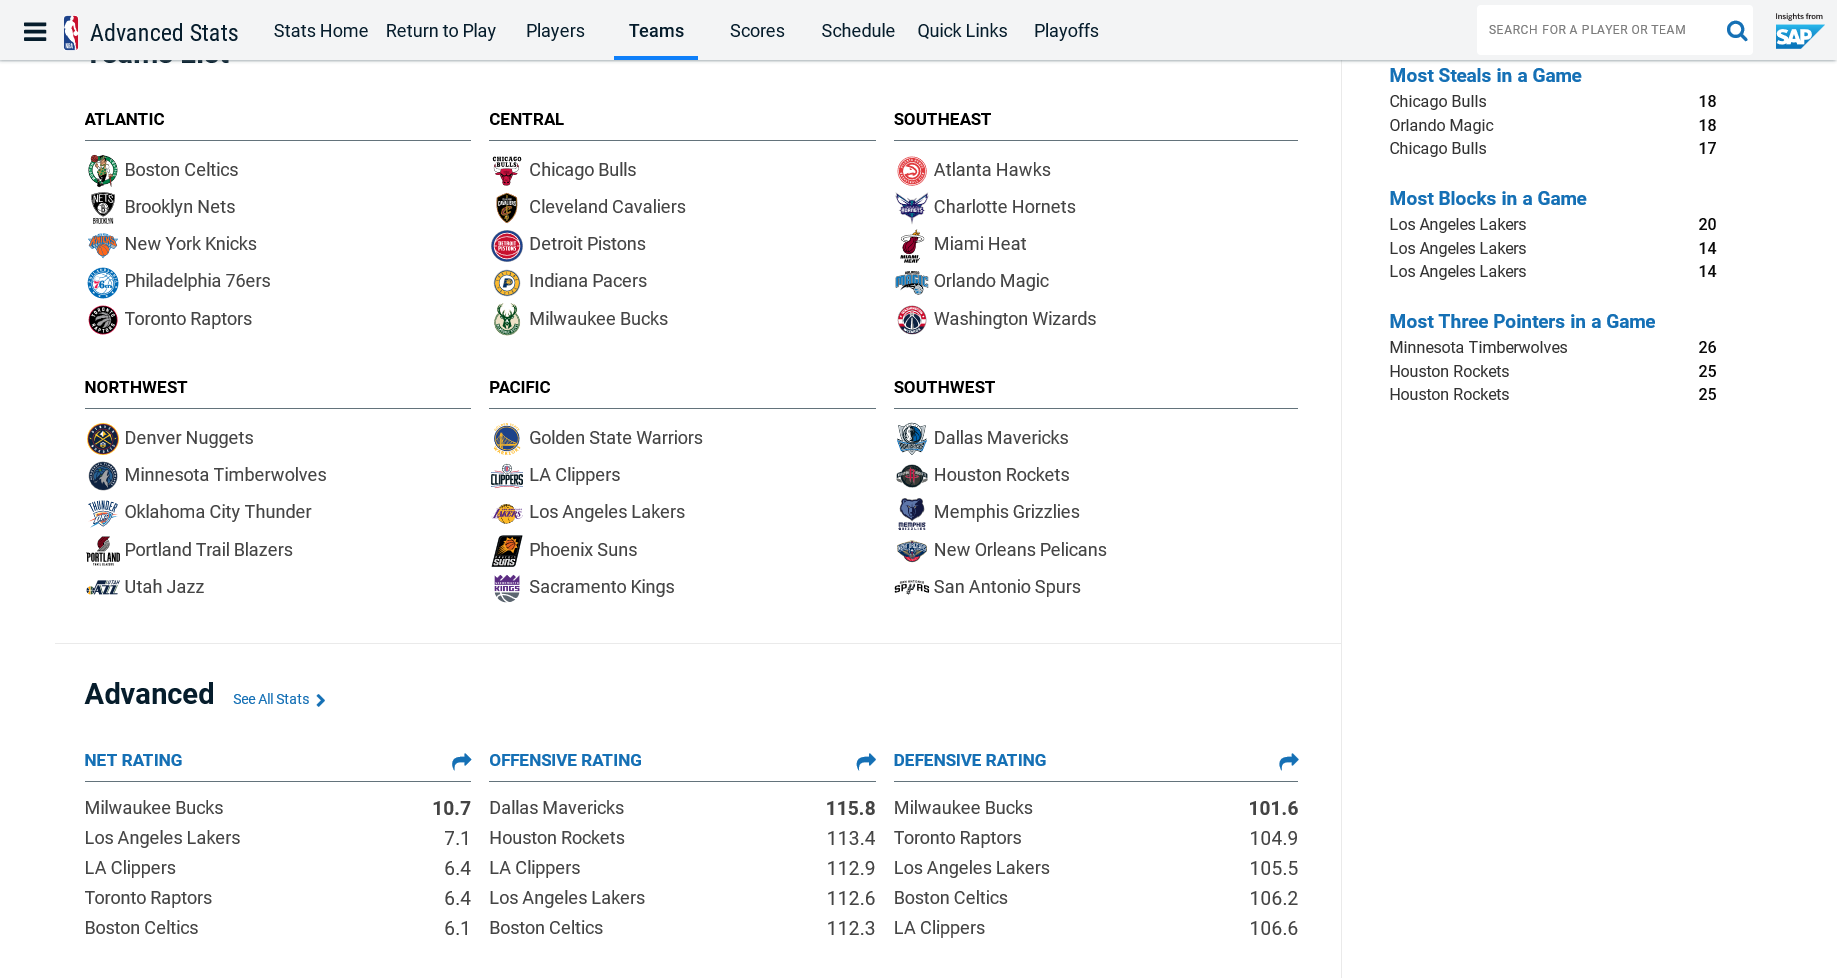Open Quick Links menu
This screenshot has width=1837, height=978.
[x=962, y=31]
